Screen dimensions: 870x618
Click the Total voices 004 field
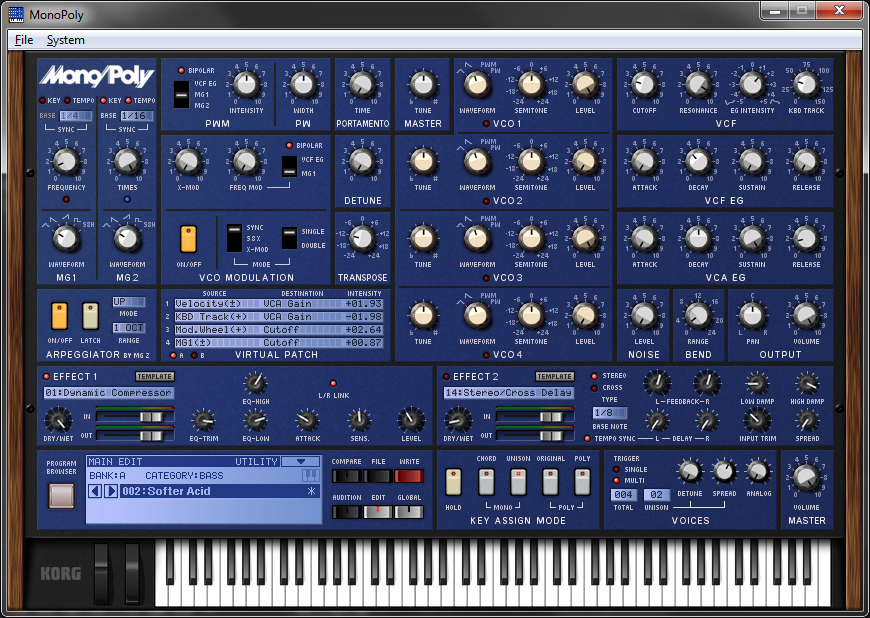624,494
